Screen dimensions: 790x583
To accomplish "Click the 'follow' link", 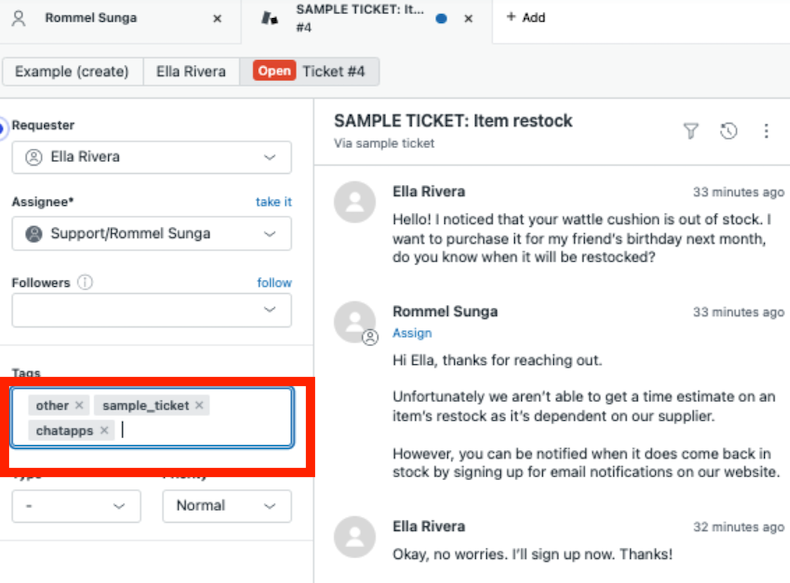I will [x=274, y=283].
